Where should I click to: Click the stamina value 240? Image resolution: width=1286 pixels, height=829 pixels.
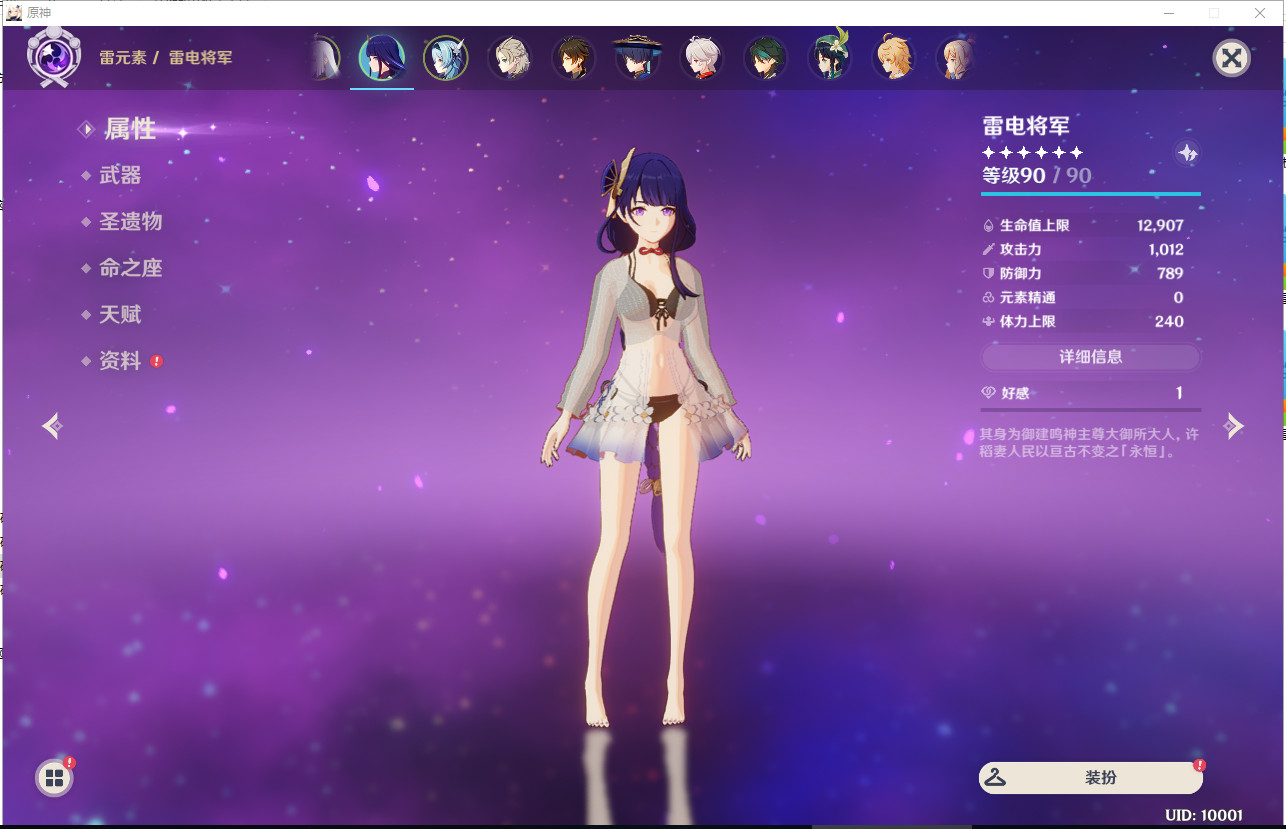point(1169,322)
